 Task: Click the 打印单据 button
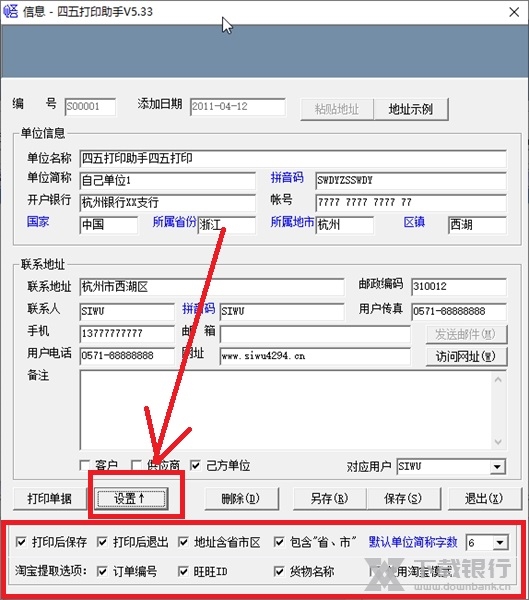pos(49,499)
